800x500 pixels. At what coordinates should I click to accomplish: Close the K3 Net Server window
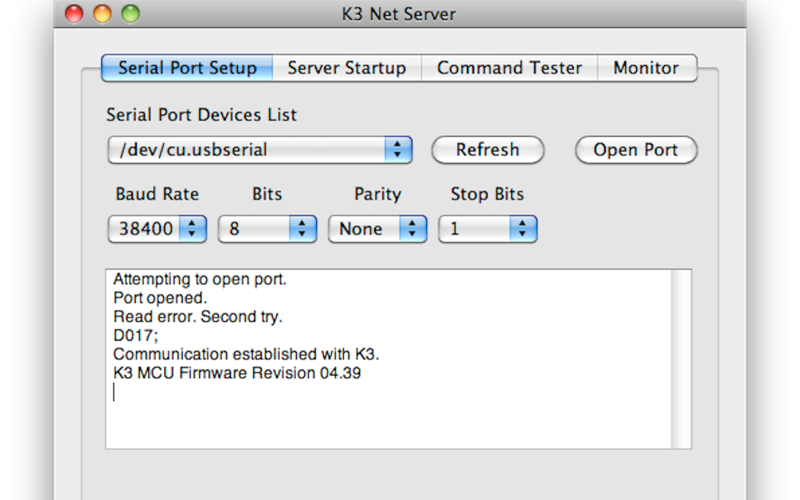(x=74, y=14)
